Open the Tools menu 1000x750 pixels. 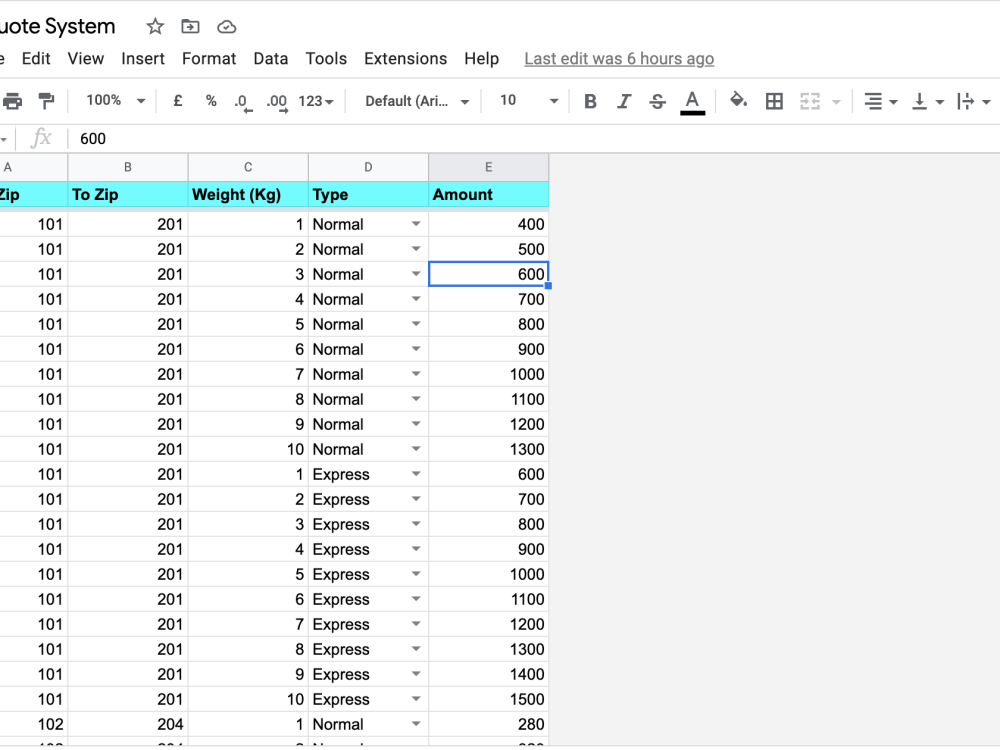tap(326, 59)
